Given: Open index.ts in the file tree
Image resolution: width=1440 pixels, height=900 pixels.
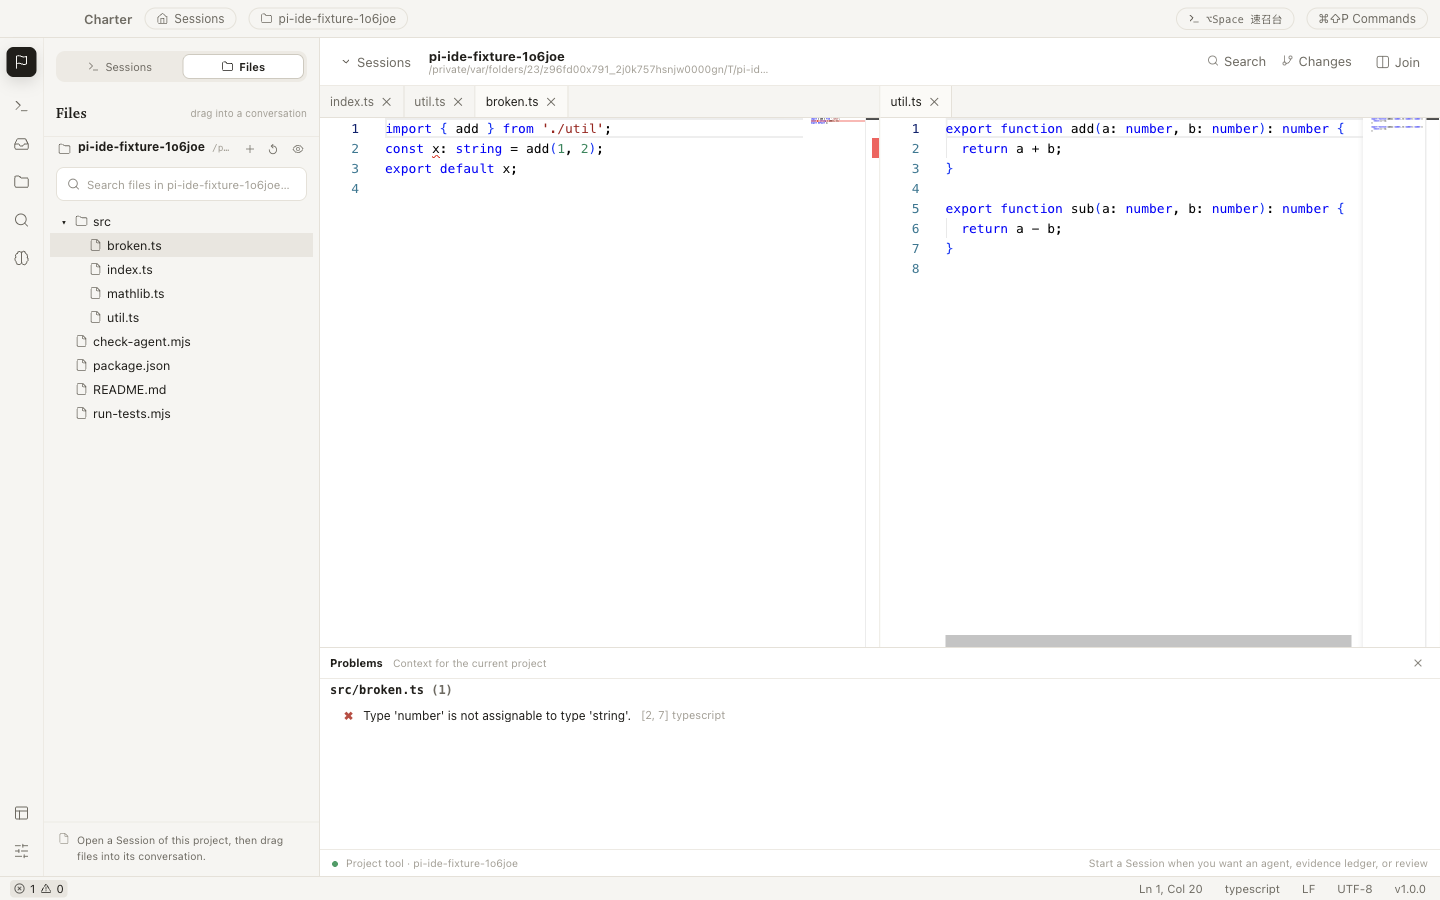Looking at the screenshot, I should pos(181,269).
